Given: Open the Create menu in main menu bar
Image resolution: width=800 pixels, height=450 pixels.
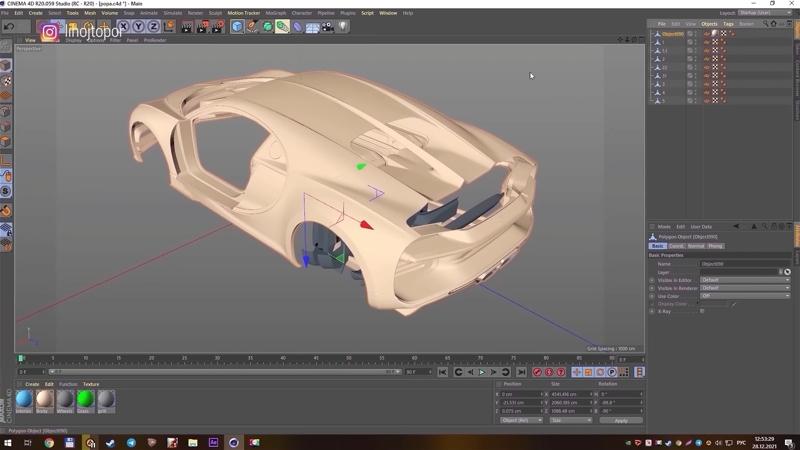Looking at the screenshot, I should click(36, 13).
